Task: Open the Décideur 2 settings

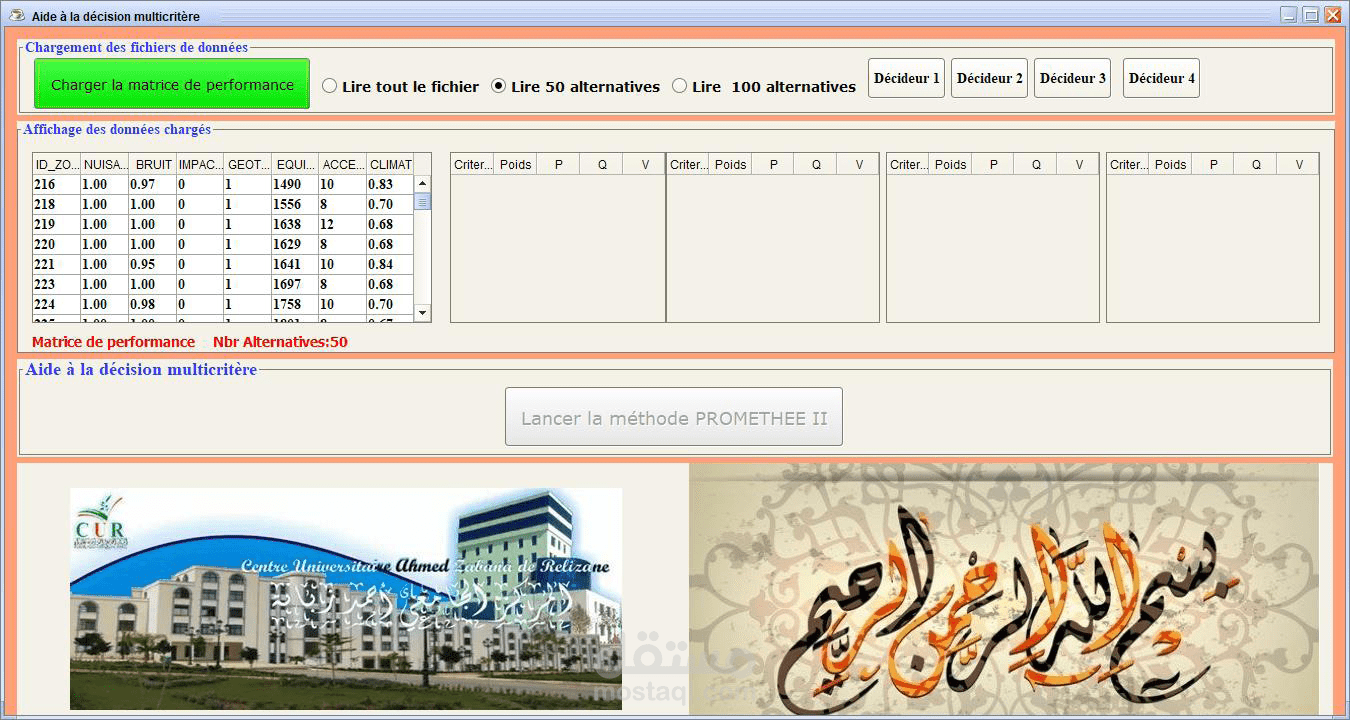Action: tap(989, 78)
